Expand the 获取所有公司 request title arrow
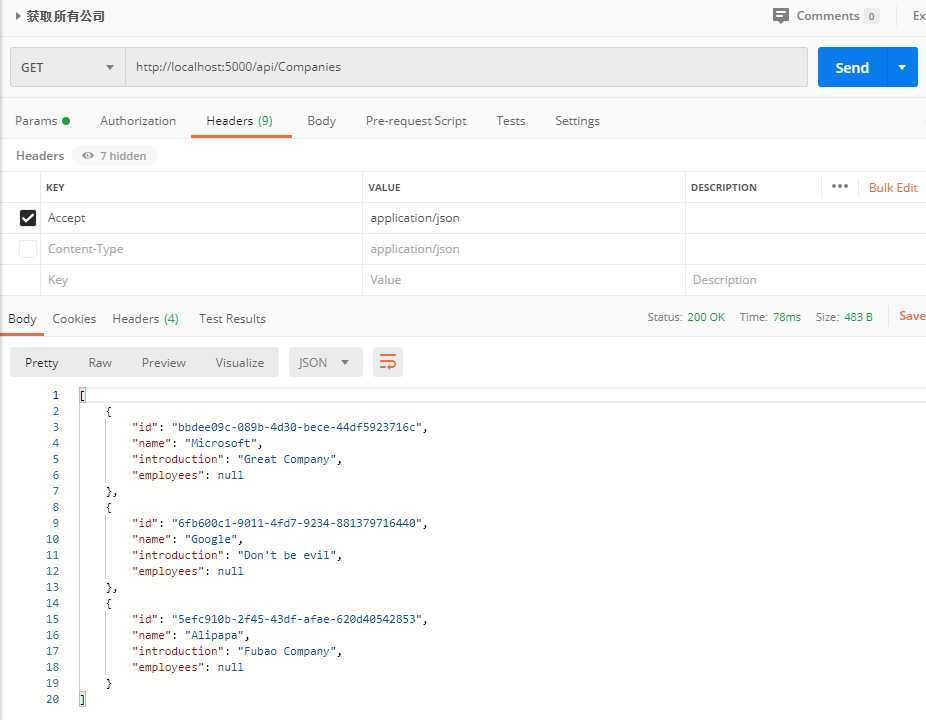 [x=18, y=16]
